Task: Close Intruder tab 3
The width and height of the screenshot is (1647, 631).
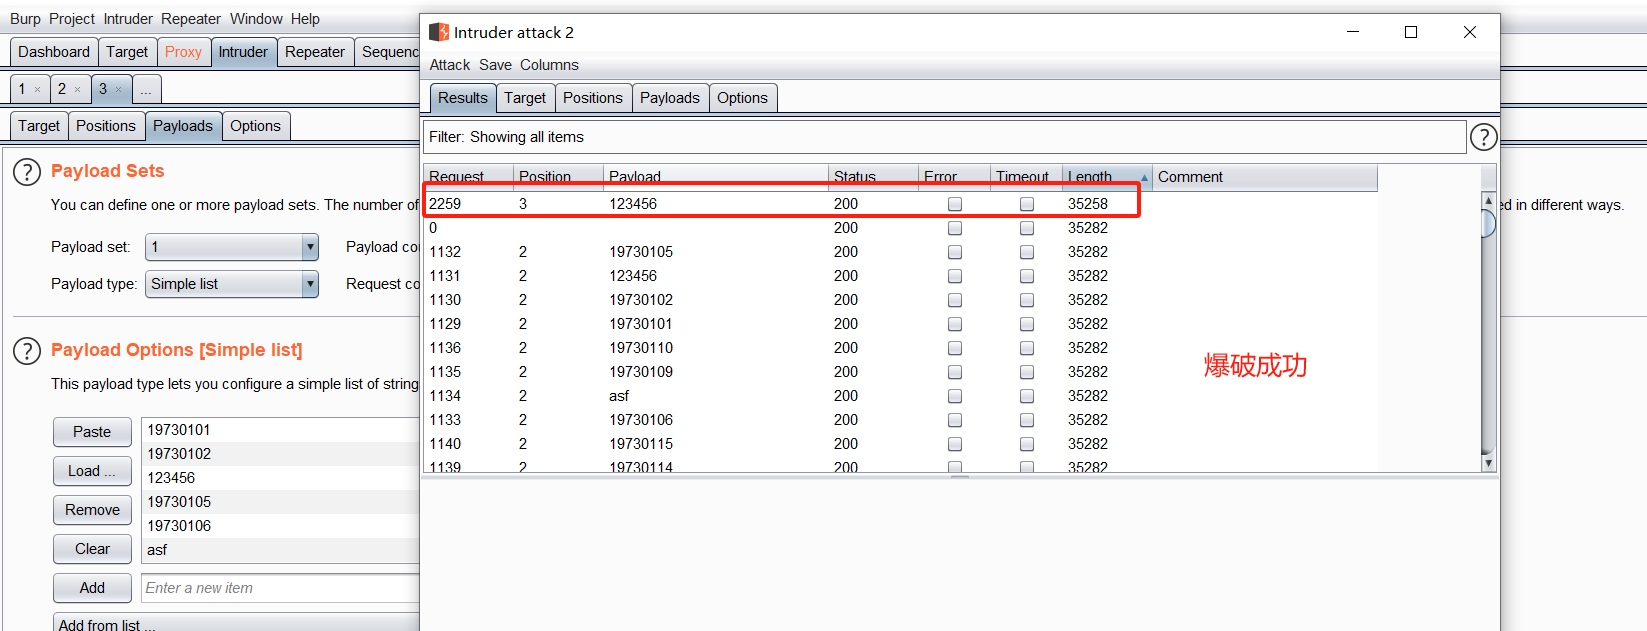Action: 118,90
